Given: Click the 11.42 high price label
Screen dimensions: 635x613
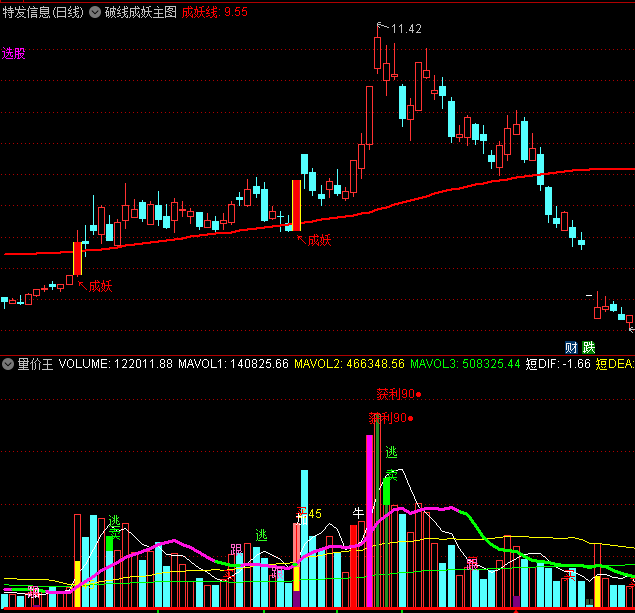Looking at the screenshot, I should (x=406, y=29).
